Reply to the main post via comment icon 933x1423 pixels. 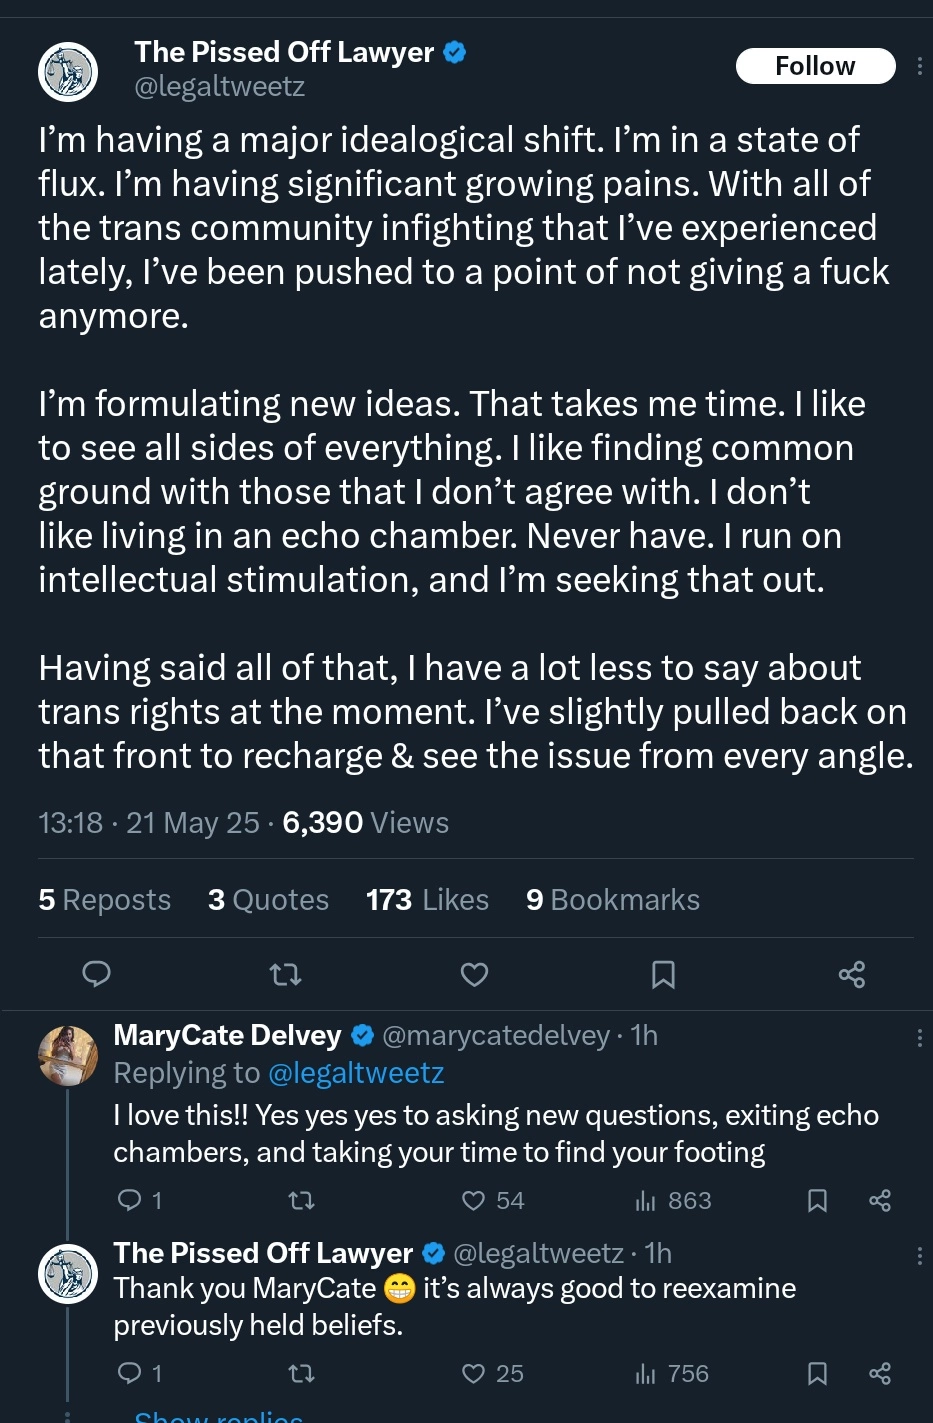[x=96, y=974]
